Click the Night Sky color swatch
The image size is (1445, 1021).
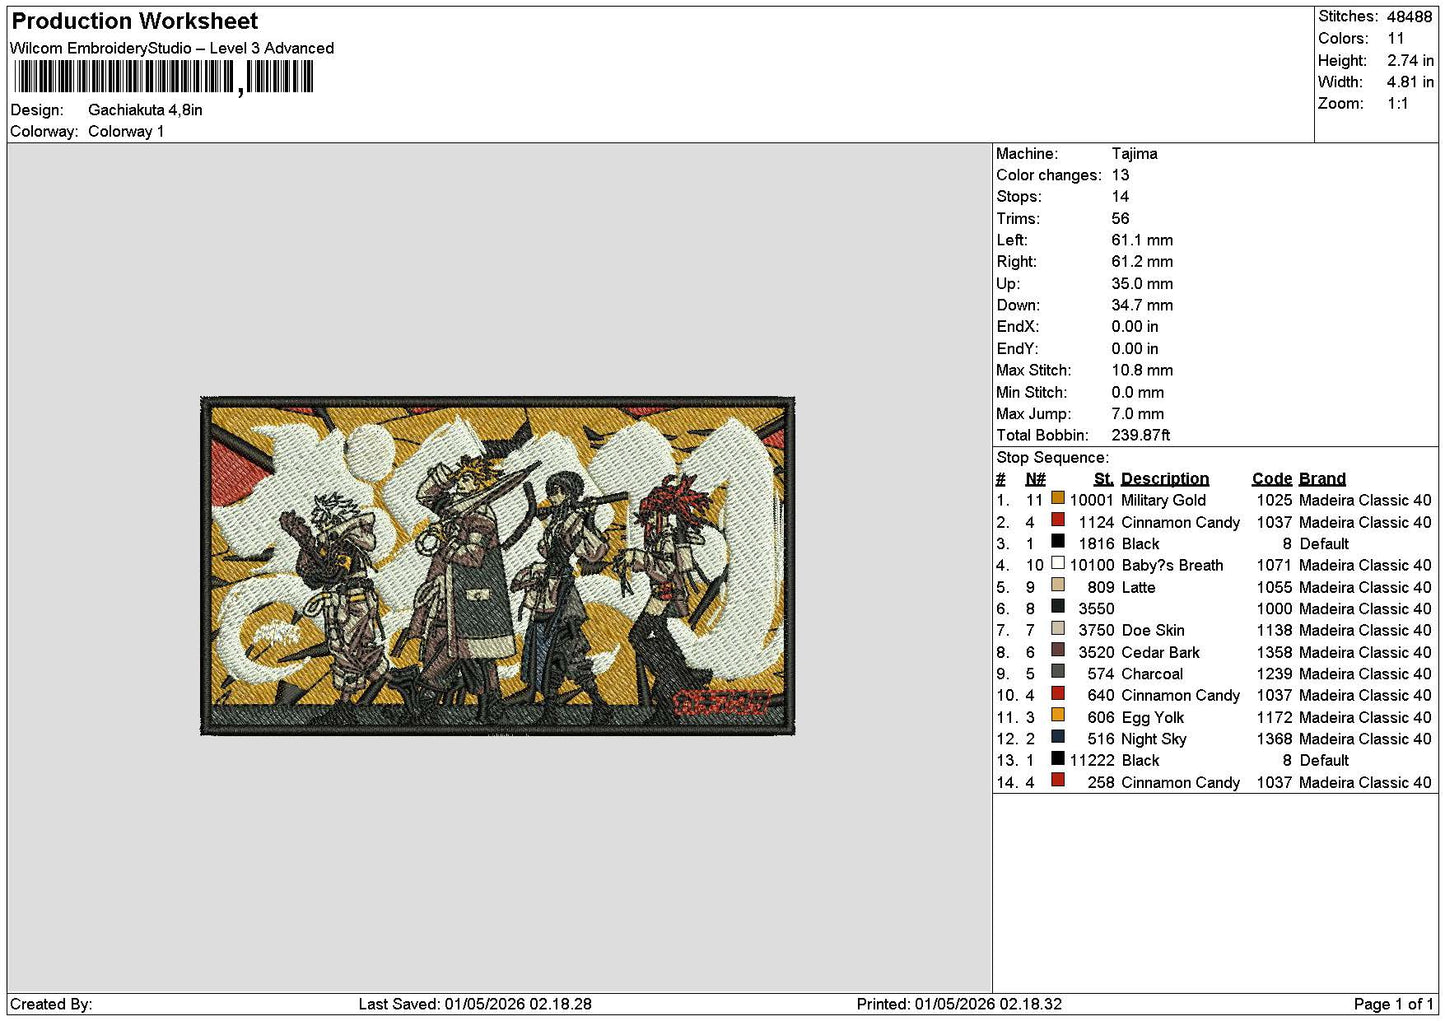[1057, 738]
